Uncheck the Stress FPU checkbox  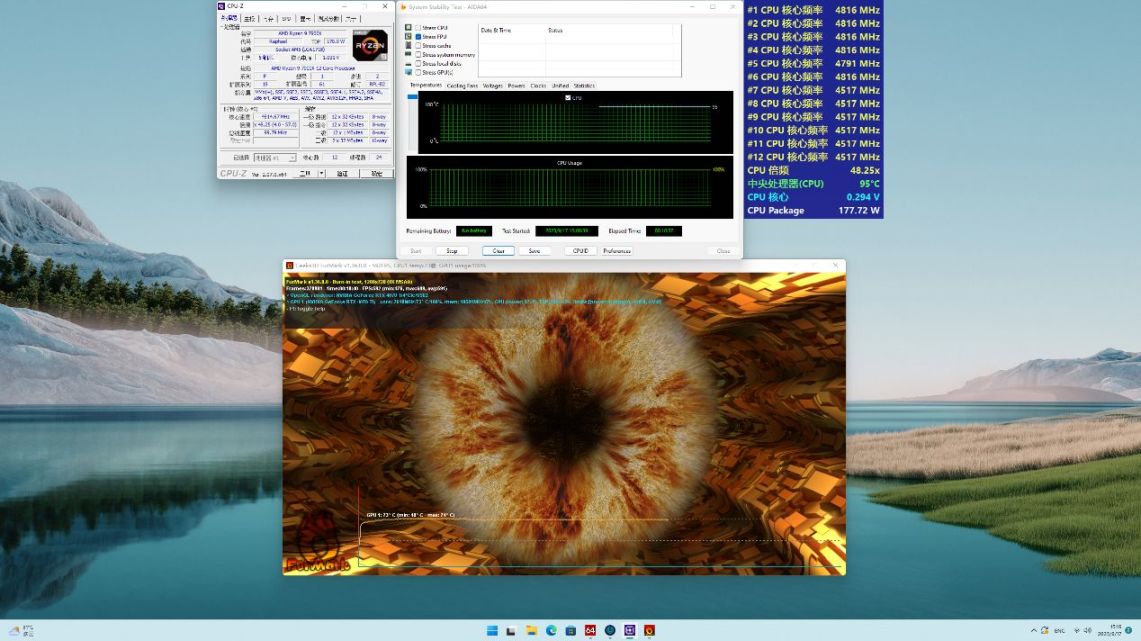pyautogui.click(x=418, y=36)
